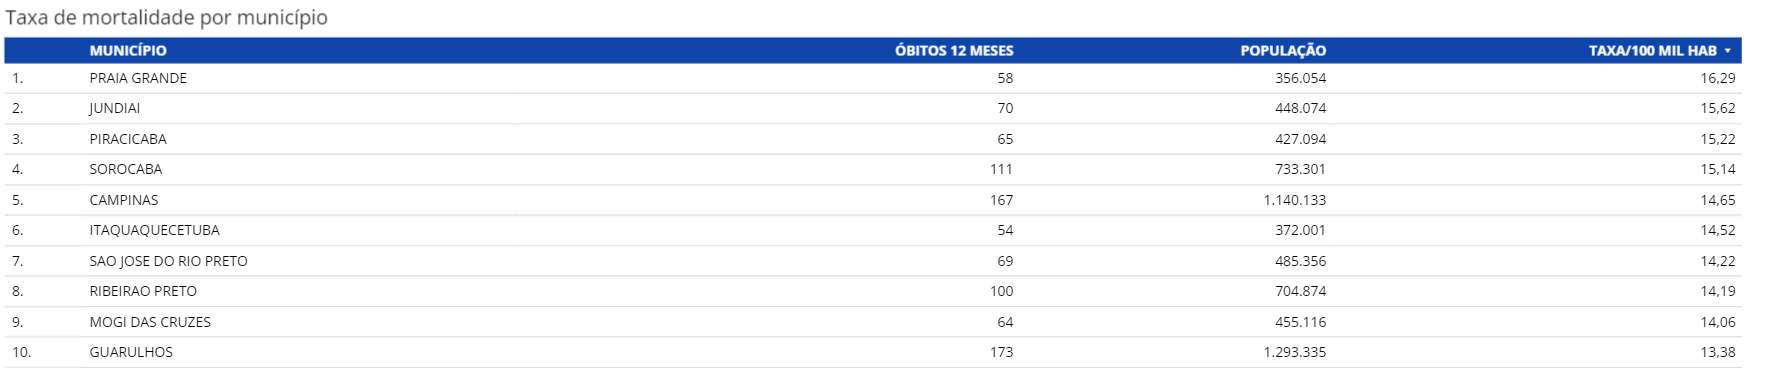This screenshot has width=1772, height=368.
Task: Sort by POPULAÇÃO column header
Action: point(1283,51)
